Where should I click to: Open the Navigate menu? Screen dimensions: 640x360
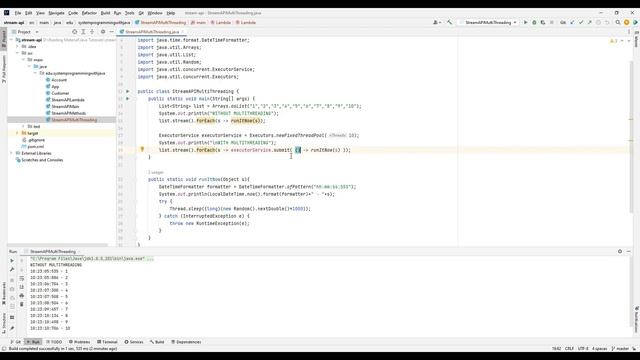pos(56,13)
